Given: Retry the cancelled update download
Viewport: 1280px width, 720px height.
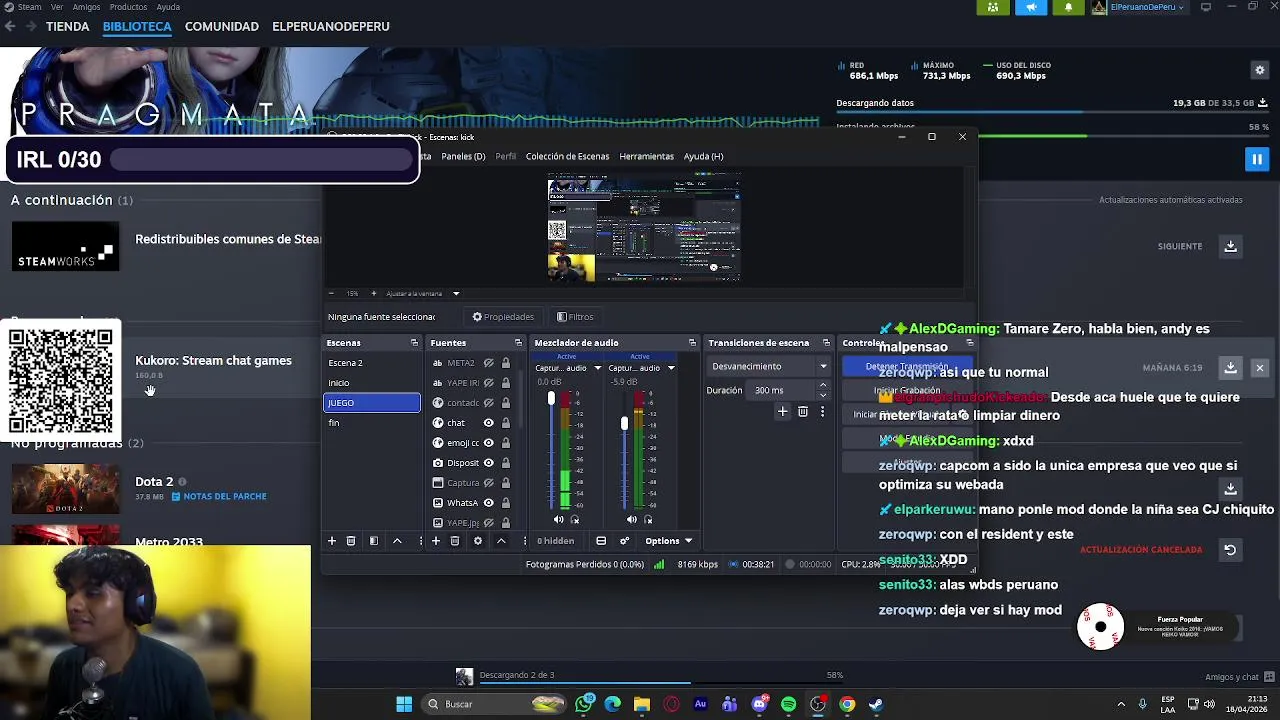Looking at the screenshot, I should coord(1230,550).
